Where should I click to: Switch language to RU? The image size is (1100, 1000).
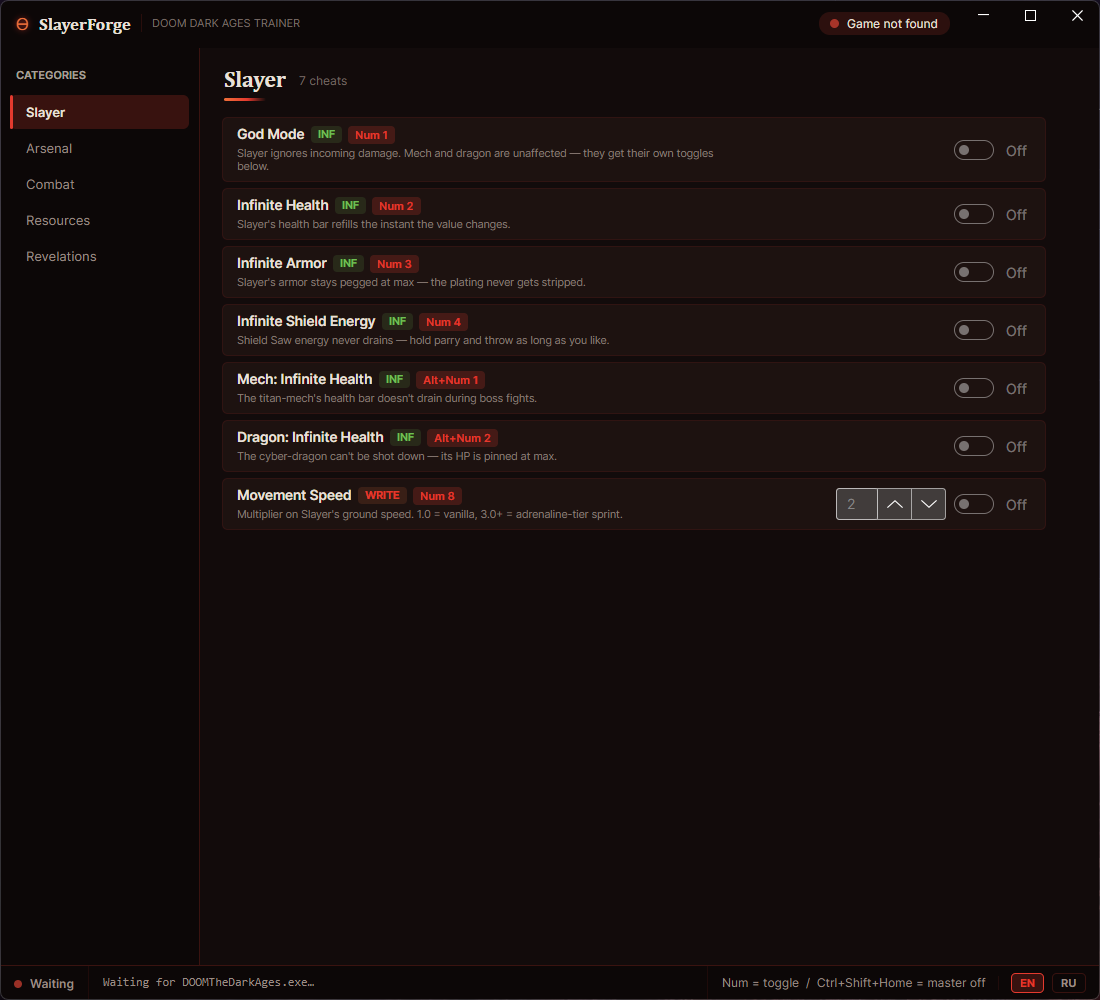pyautogui.click(x=1068, y=982)
